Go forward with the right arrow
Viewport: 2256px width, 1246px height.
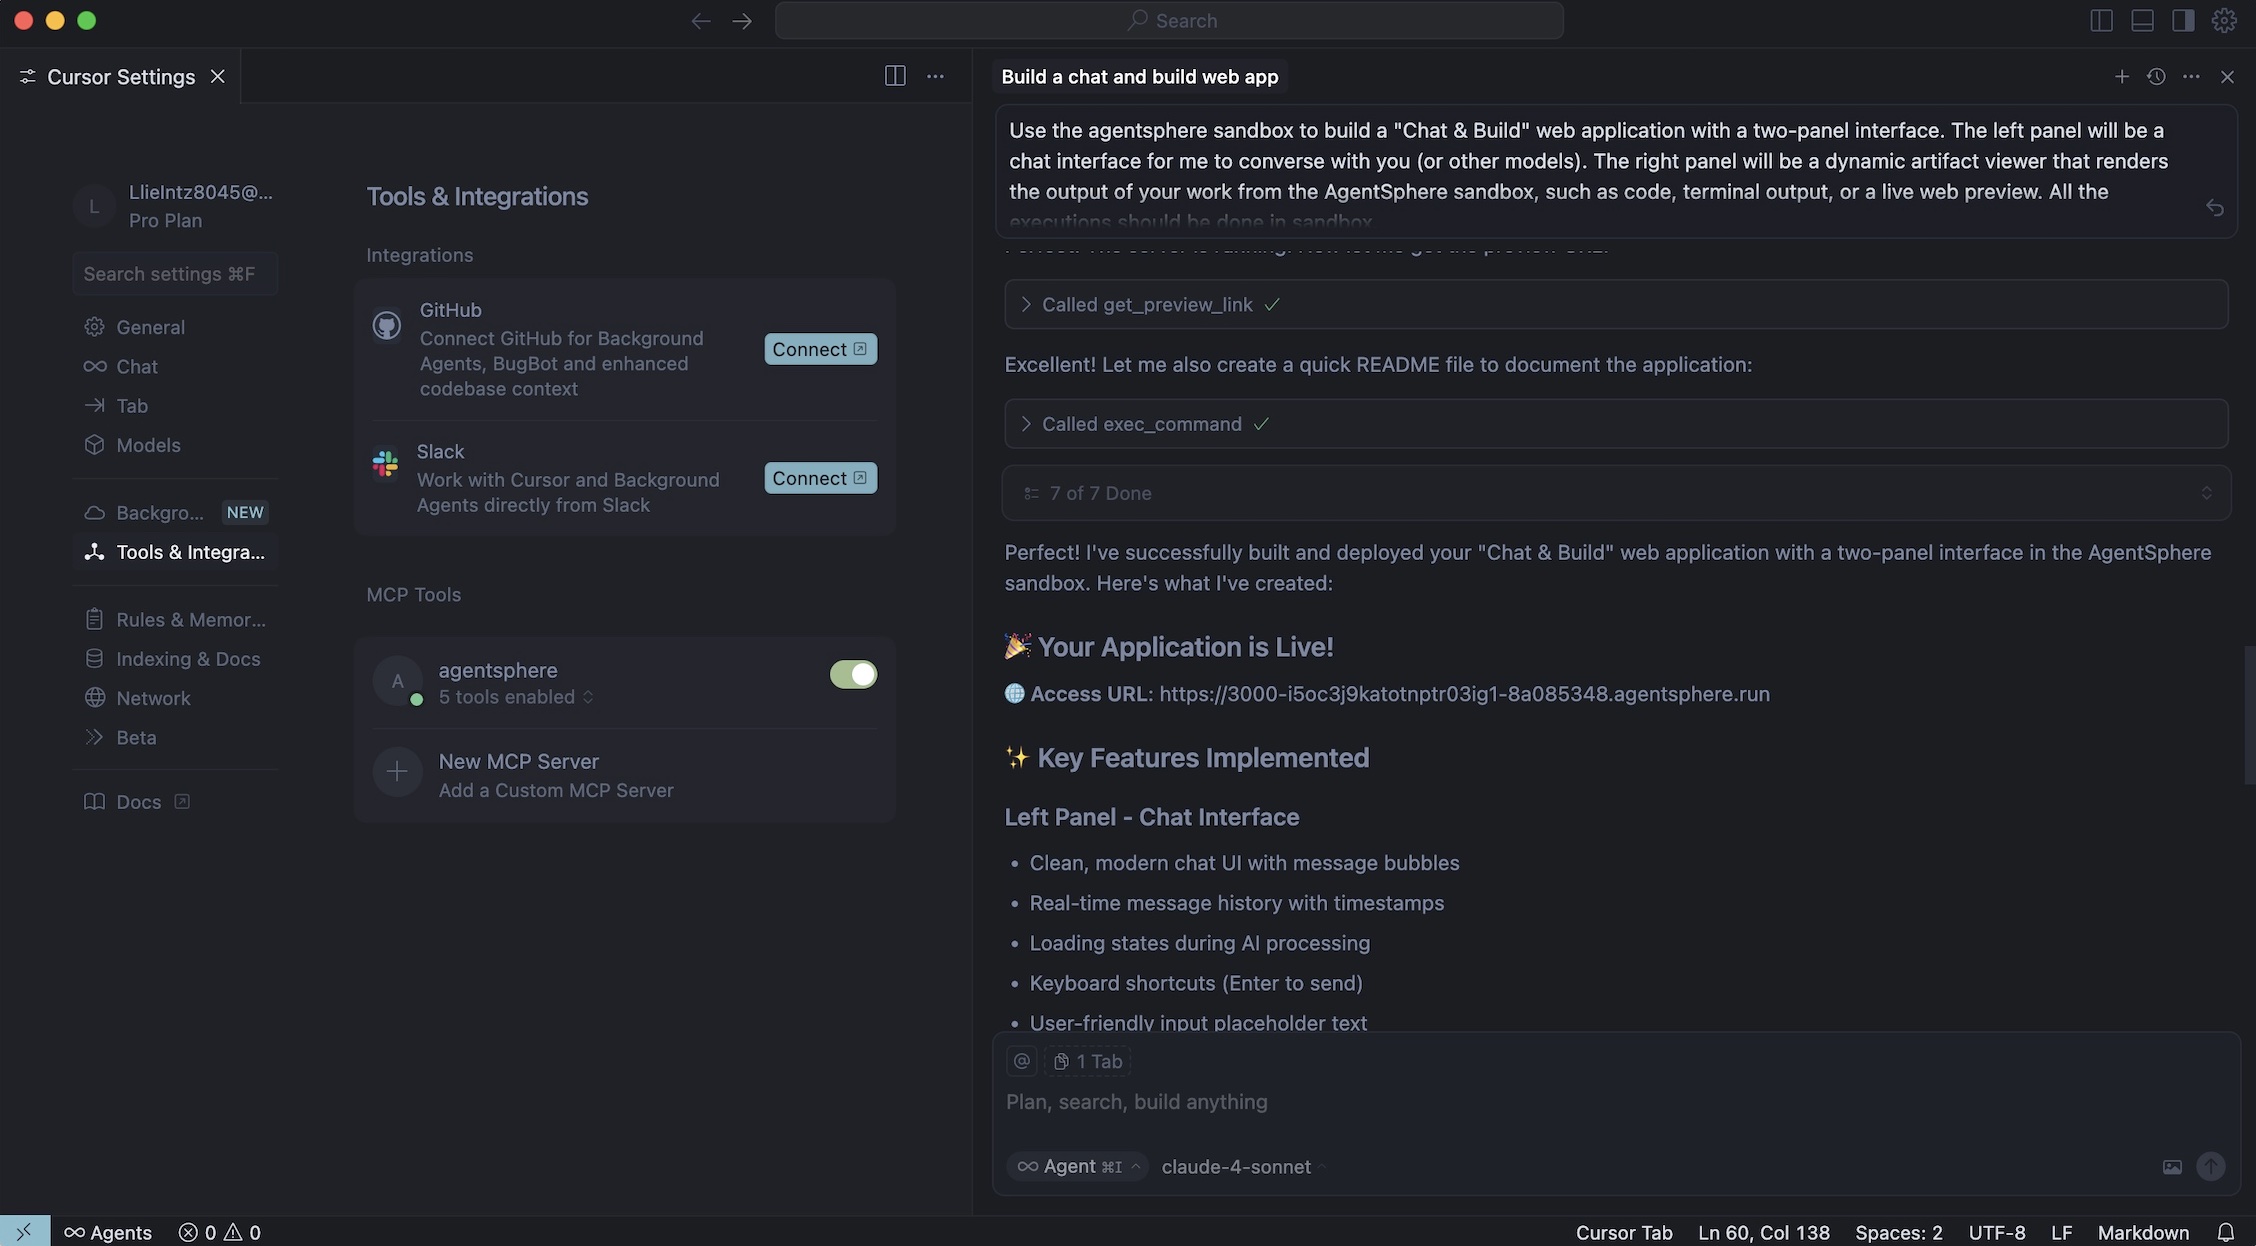click(742, 21)
